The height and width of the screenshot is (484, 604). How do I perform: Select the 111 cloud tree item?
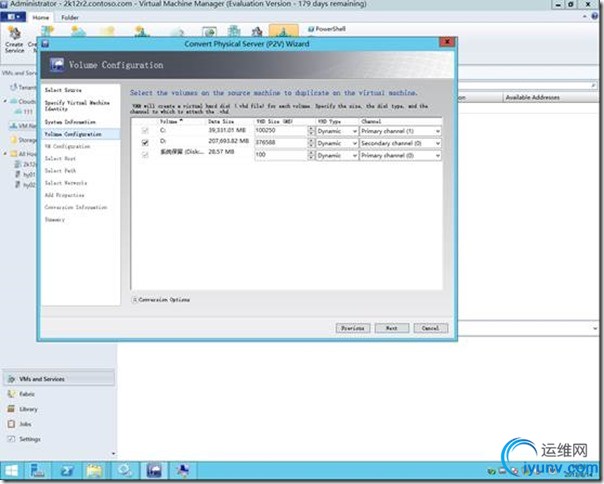point(24,112)
